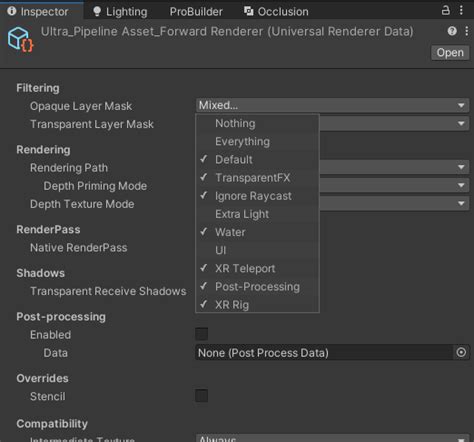Enable the Post-processing Enabled checkbox
Viewport: 474px width, 442px height.
202,334
